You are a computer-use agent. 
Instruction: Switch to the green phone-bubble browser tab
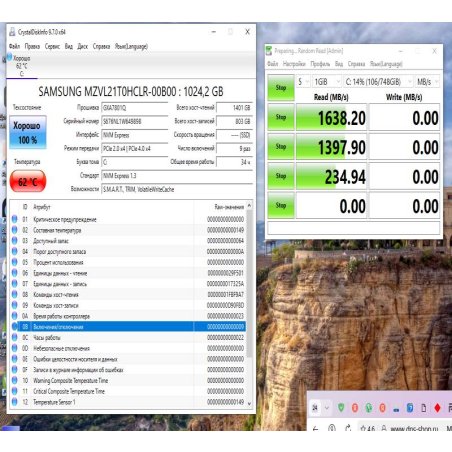point(369,407)
